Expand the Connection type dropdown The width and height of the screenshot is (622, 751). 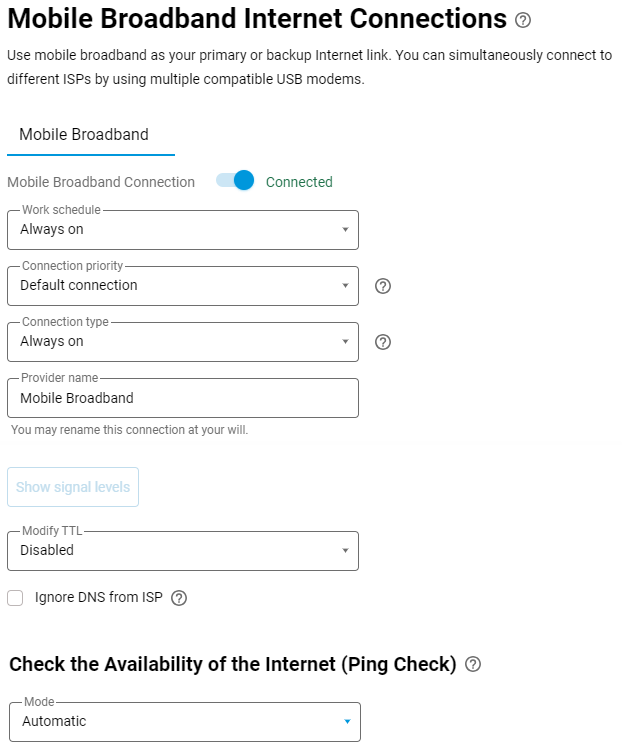[x=183, y=342]
